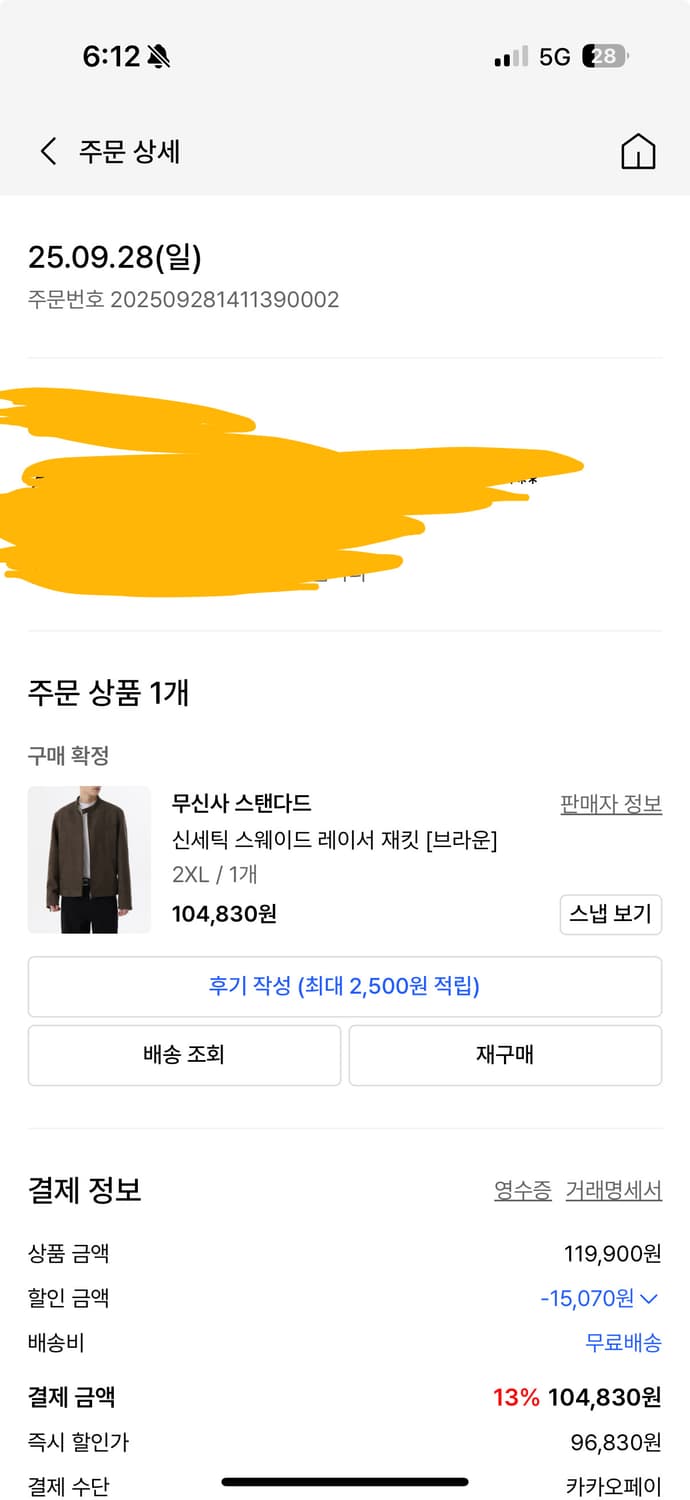Tap the 무신사 스탠다드 brand name
Screen dimensions: 690x1500
(x=241, y=803)
